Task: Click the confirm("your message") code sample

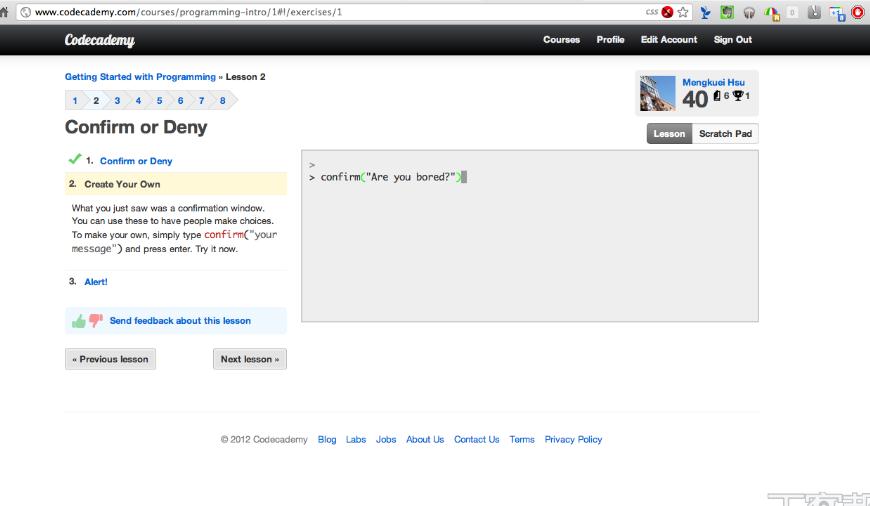Action: click(x=174, y=241)
